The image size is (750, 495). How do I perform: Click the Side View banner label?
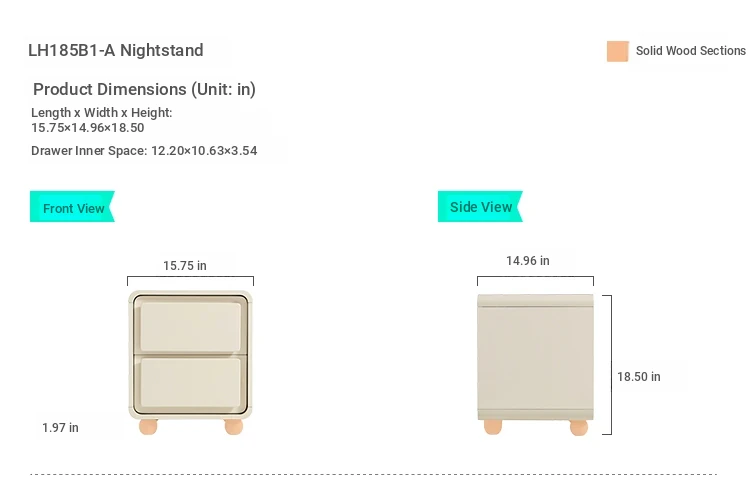(480, 207)
